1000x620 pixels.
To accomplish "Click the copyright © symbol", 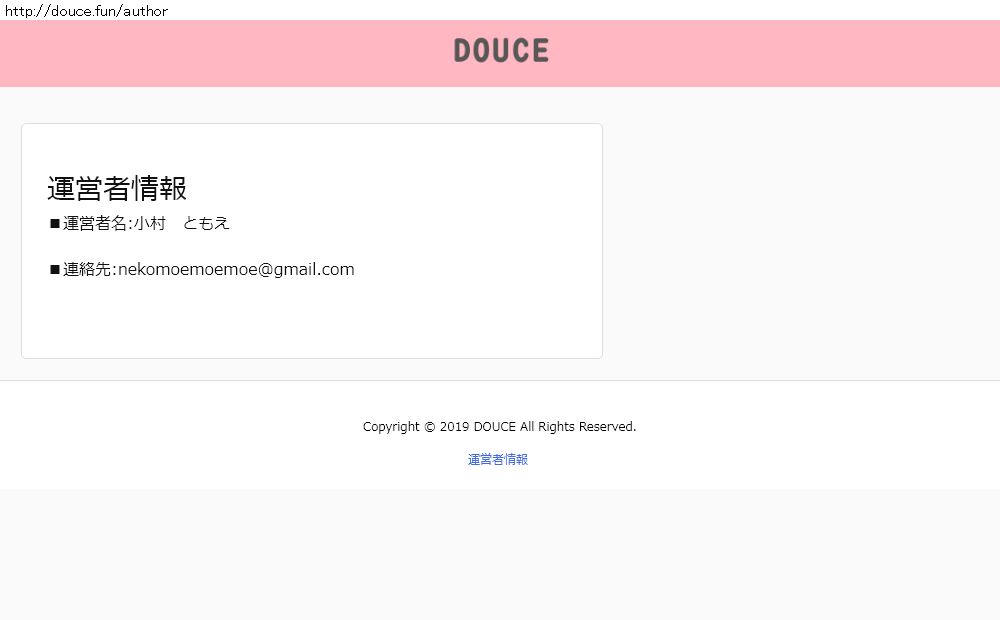I will point(429,427).
